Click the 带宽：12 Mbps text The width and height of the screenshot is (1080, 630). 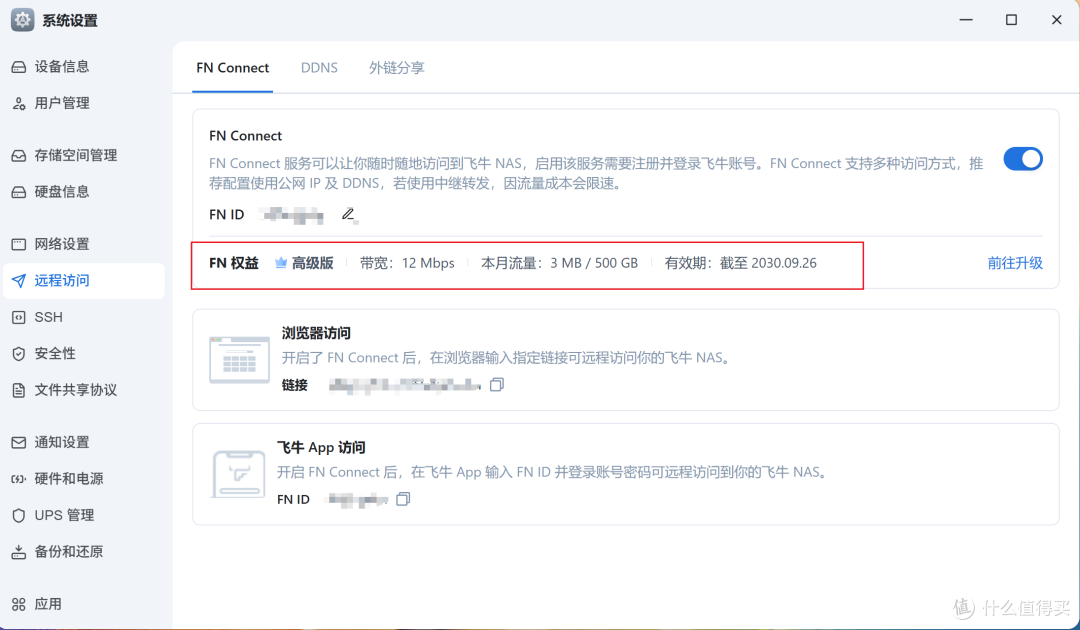click(407, 263)
